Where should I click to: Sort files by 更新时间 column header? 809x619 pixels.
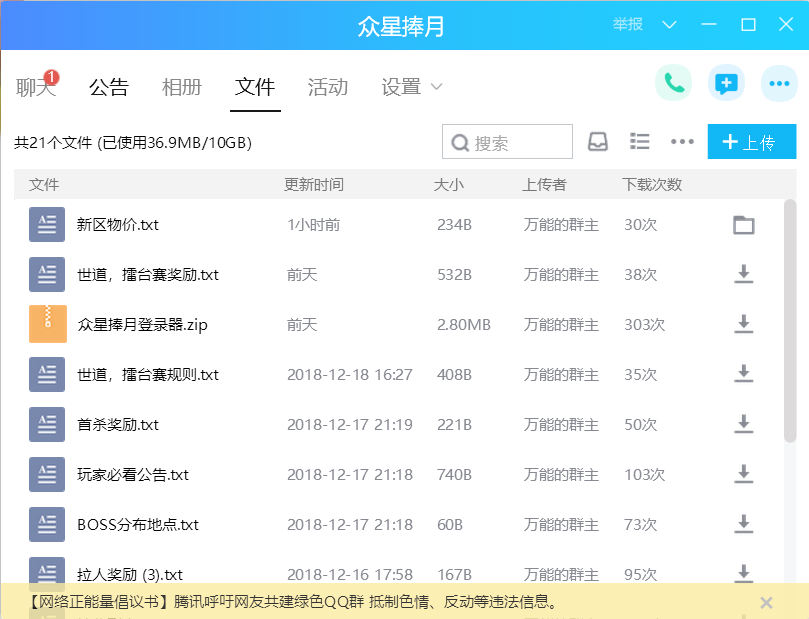point(313,185)
